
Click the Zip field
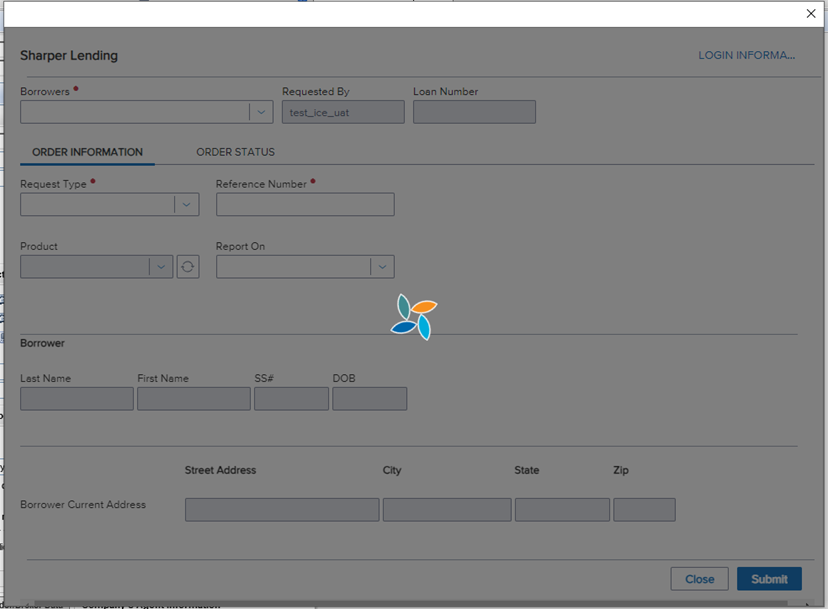644,510
